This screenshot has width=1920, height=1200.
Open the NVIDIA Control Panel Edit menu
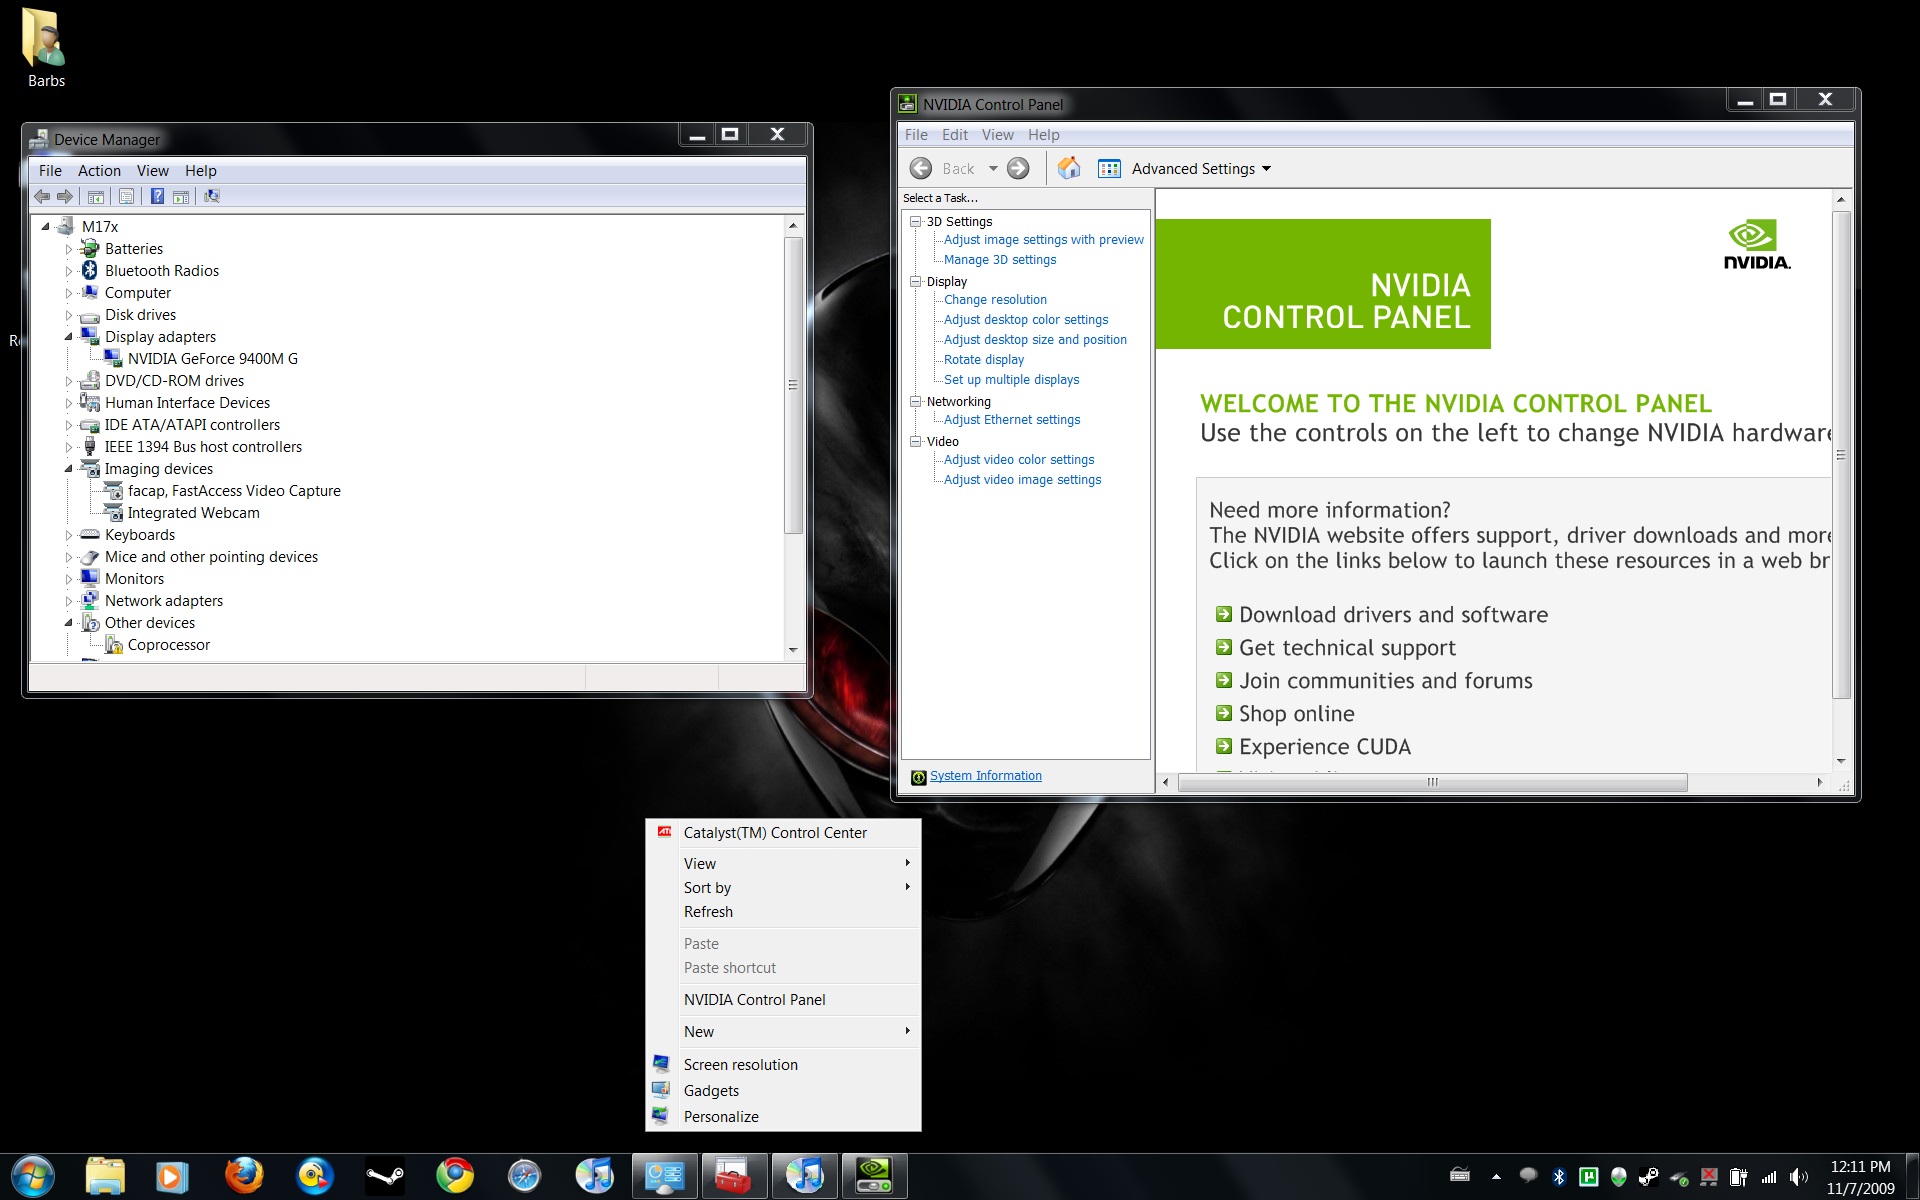[955, 135]
